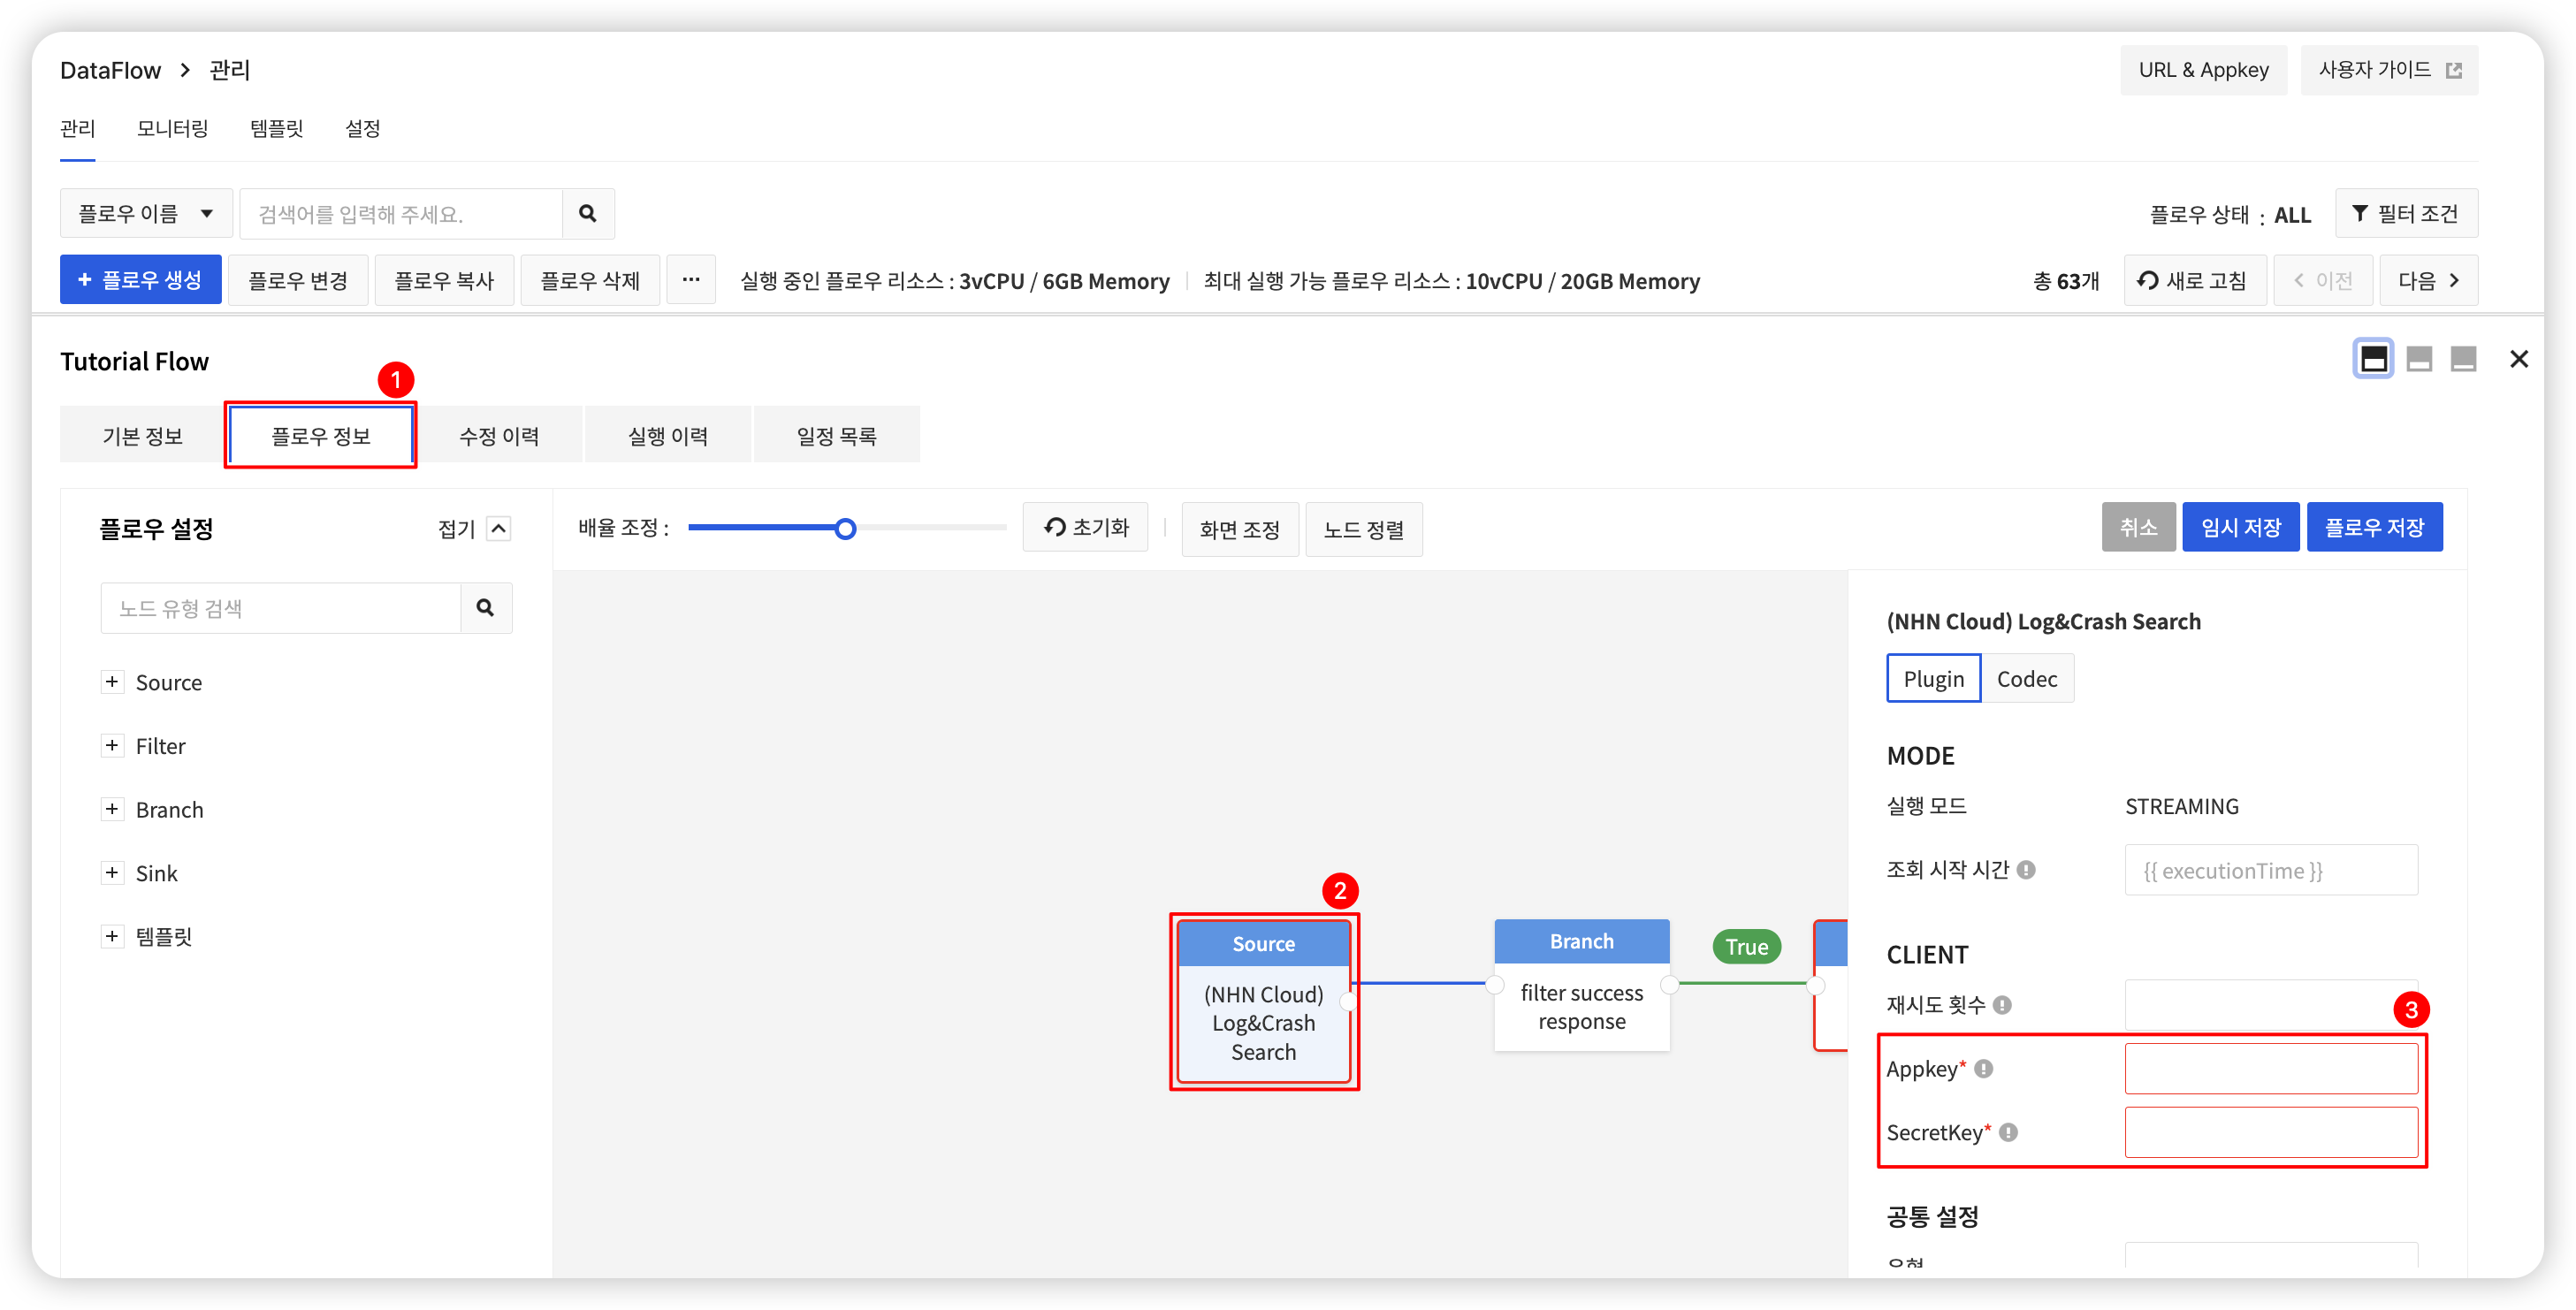Screen dimensions: 2576x1310
Task: Switch to the 실행 이력 tab
Action: pyautogui.click(x=667, y=435)
